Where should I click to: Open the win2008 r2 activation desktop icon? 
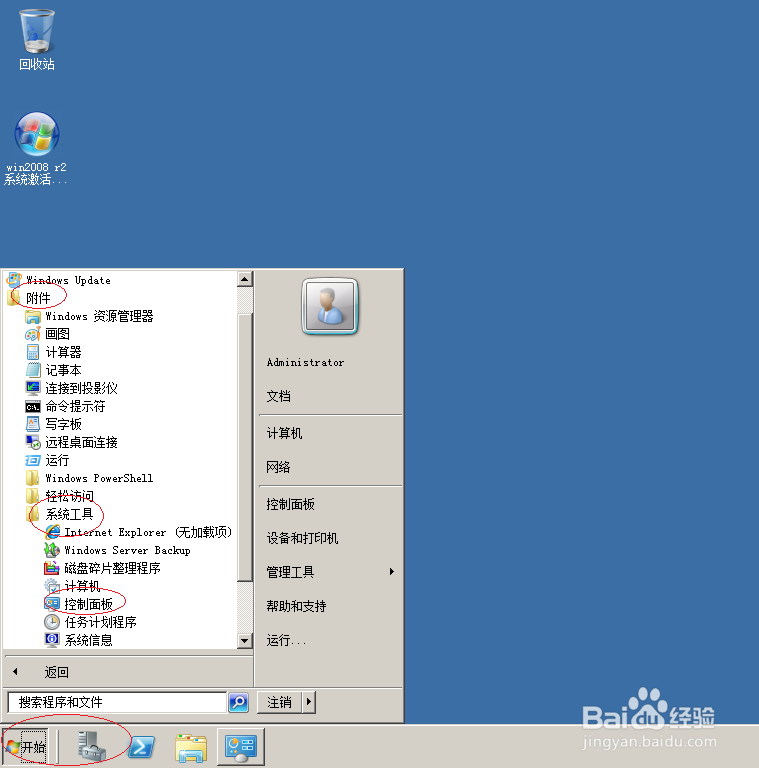point(36,148)
